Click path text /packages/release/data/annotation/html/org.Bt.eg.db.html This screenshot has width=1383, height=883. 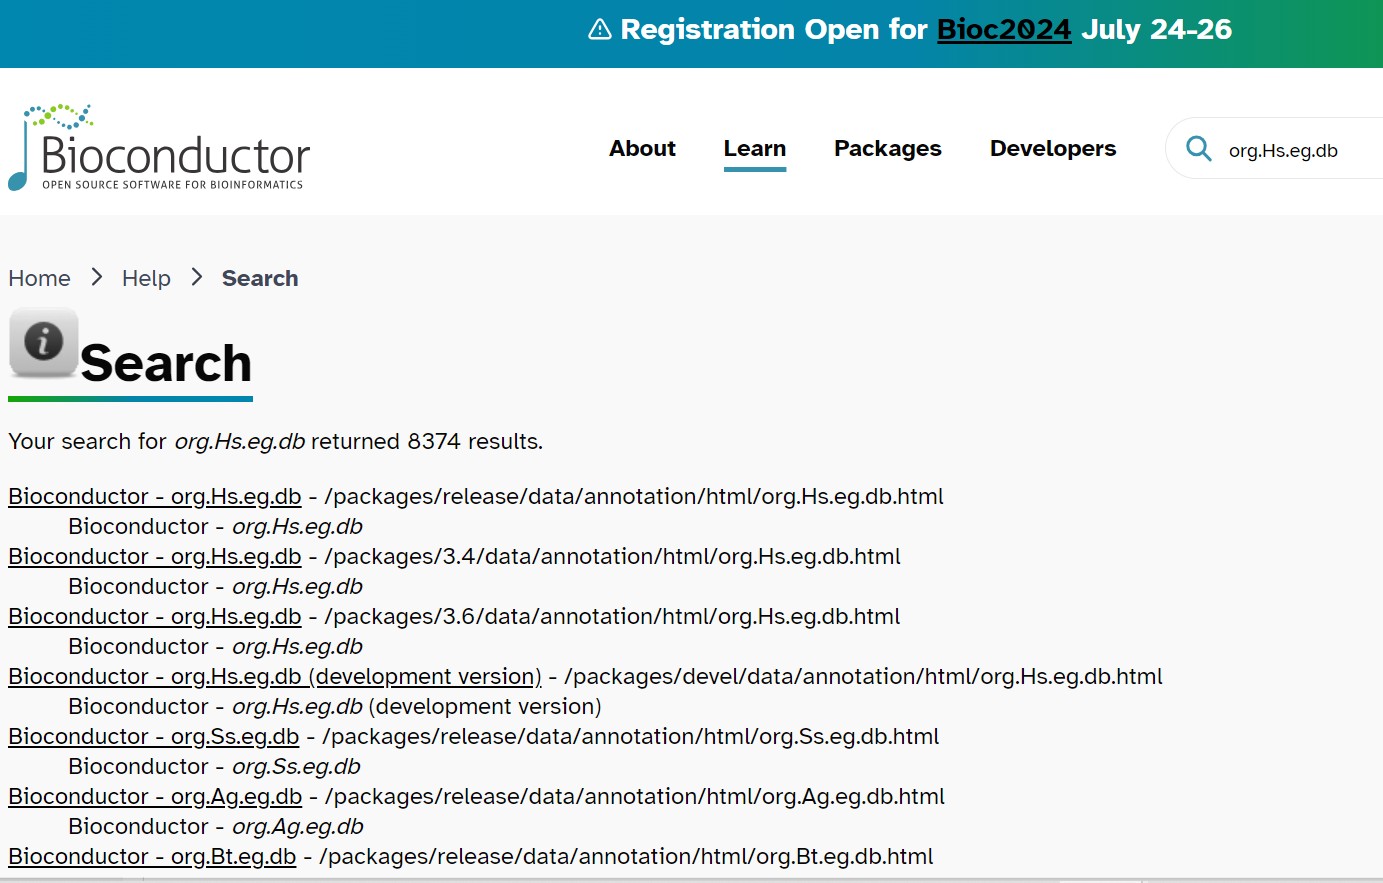627,856
